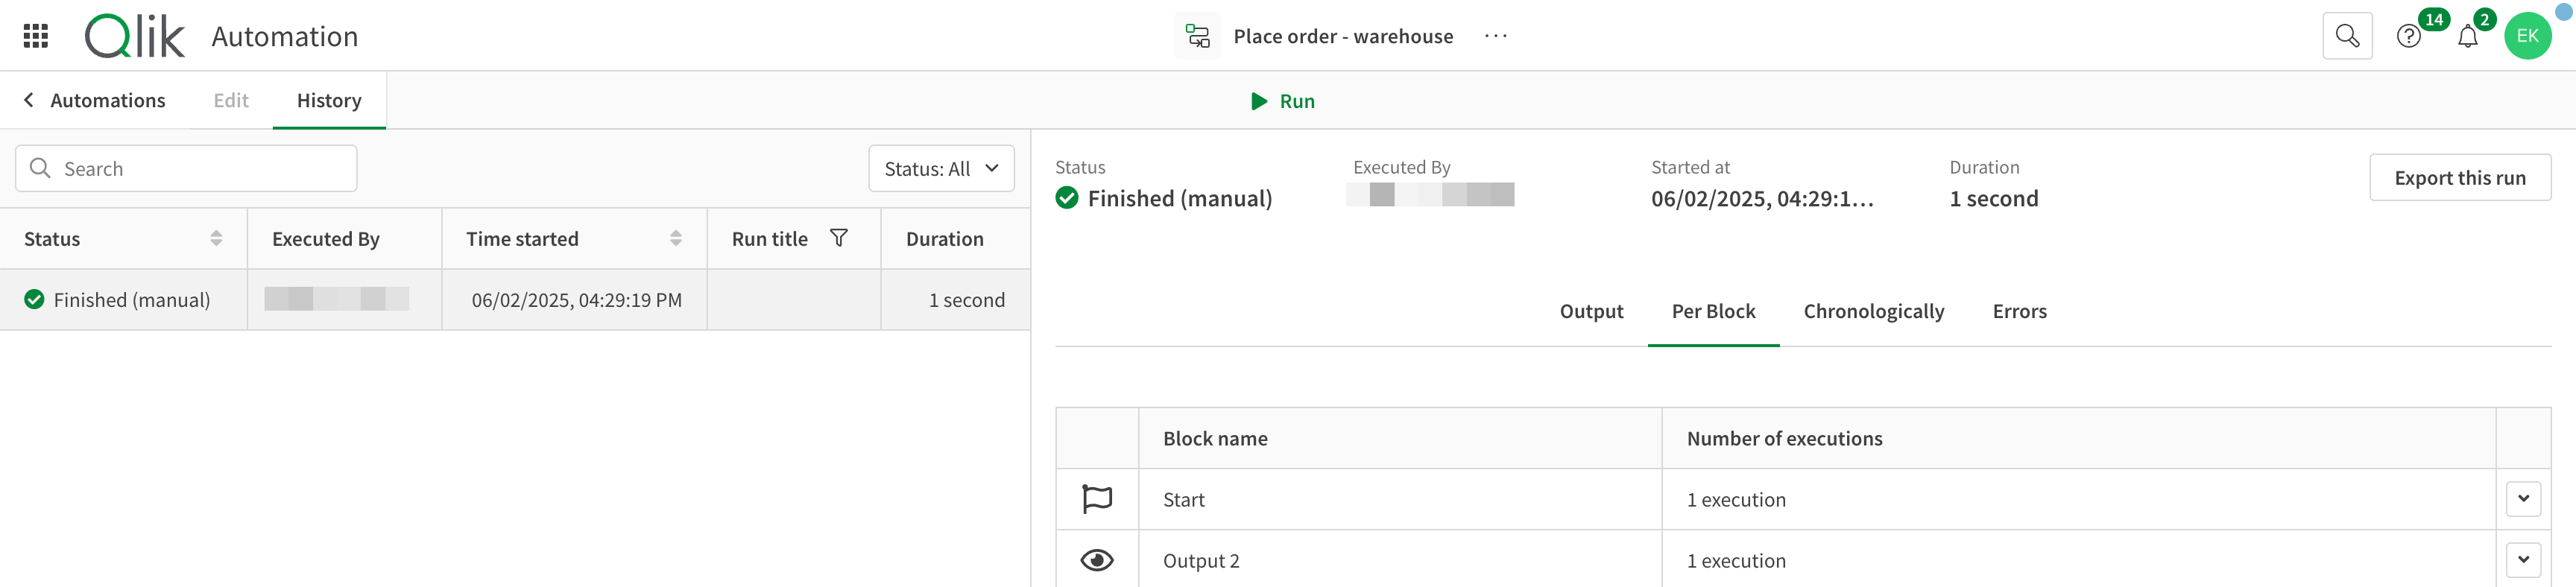Sort runs by Status column

pos(216,238)
